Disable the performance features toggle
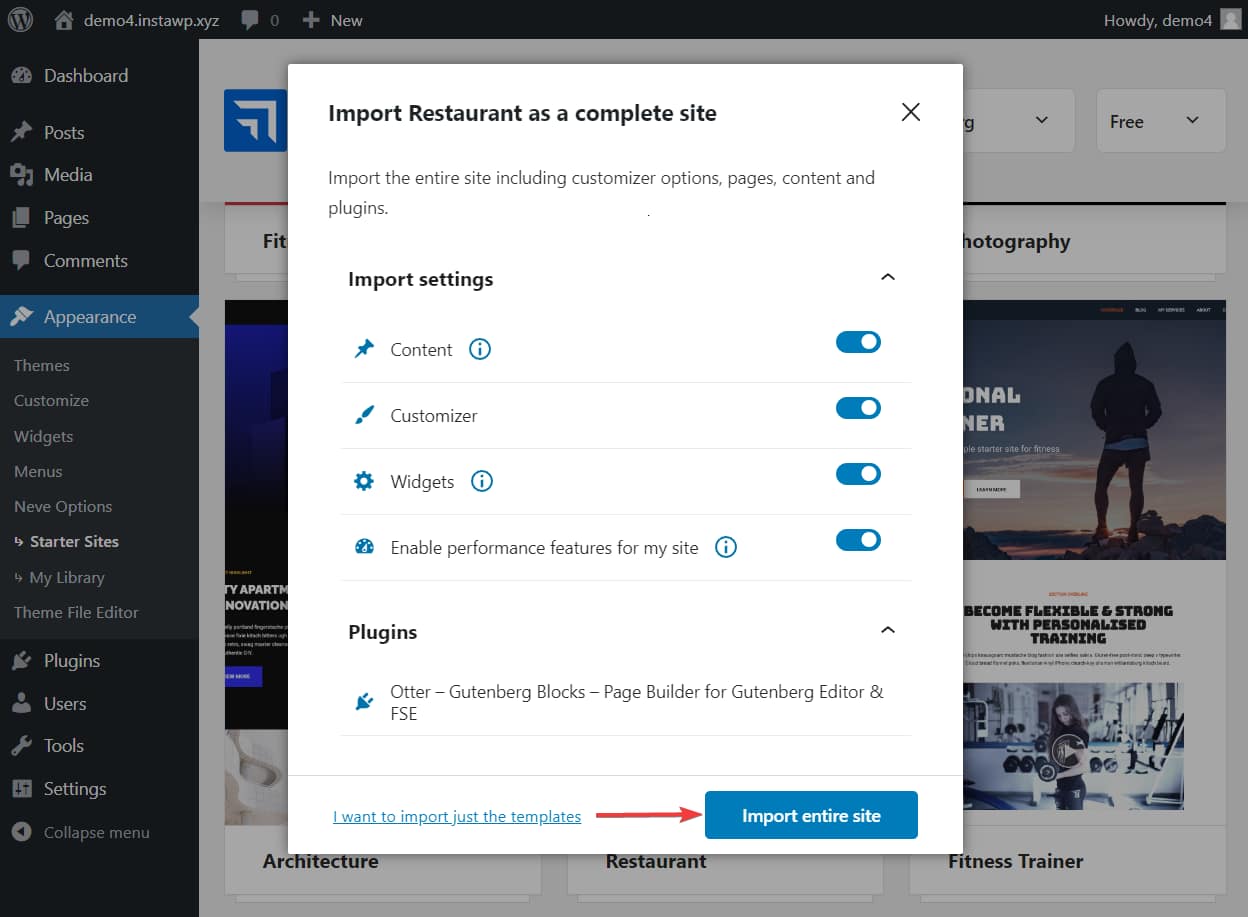 858,540
